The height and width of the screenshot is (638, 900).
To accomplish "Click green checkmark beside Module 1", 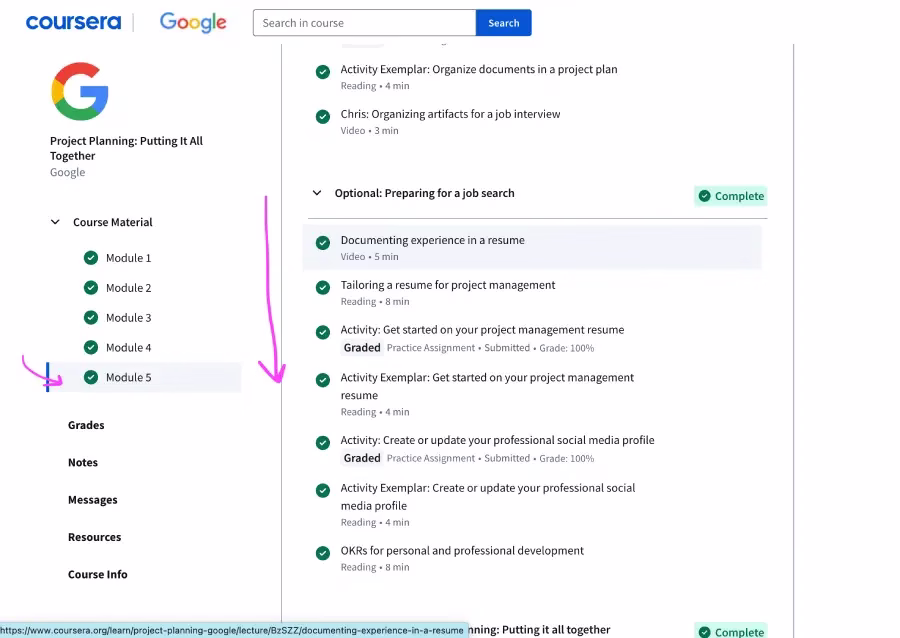I will (91, 258).
